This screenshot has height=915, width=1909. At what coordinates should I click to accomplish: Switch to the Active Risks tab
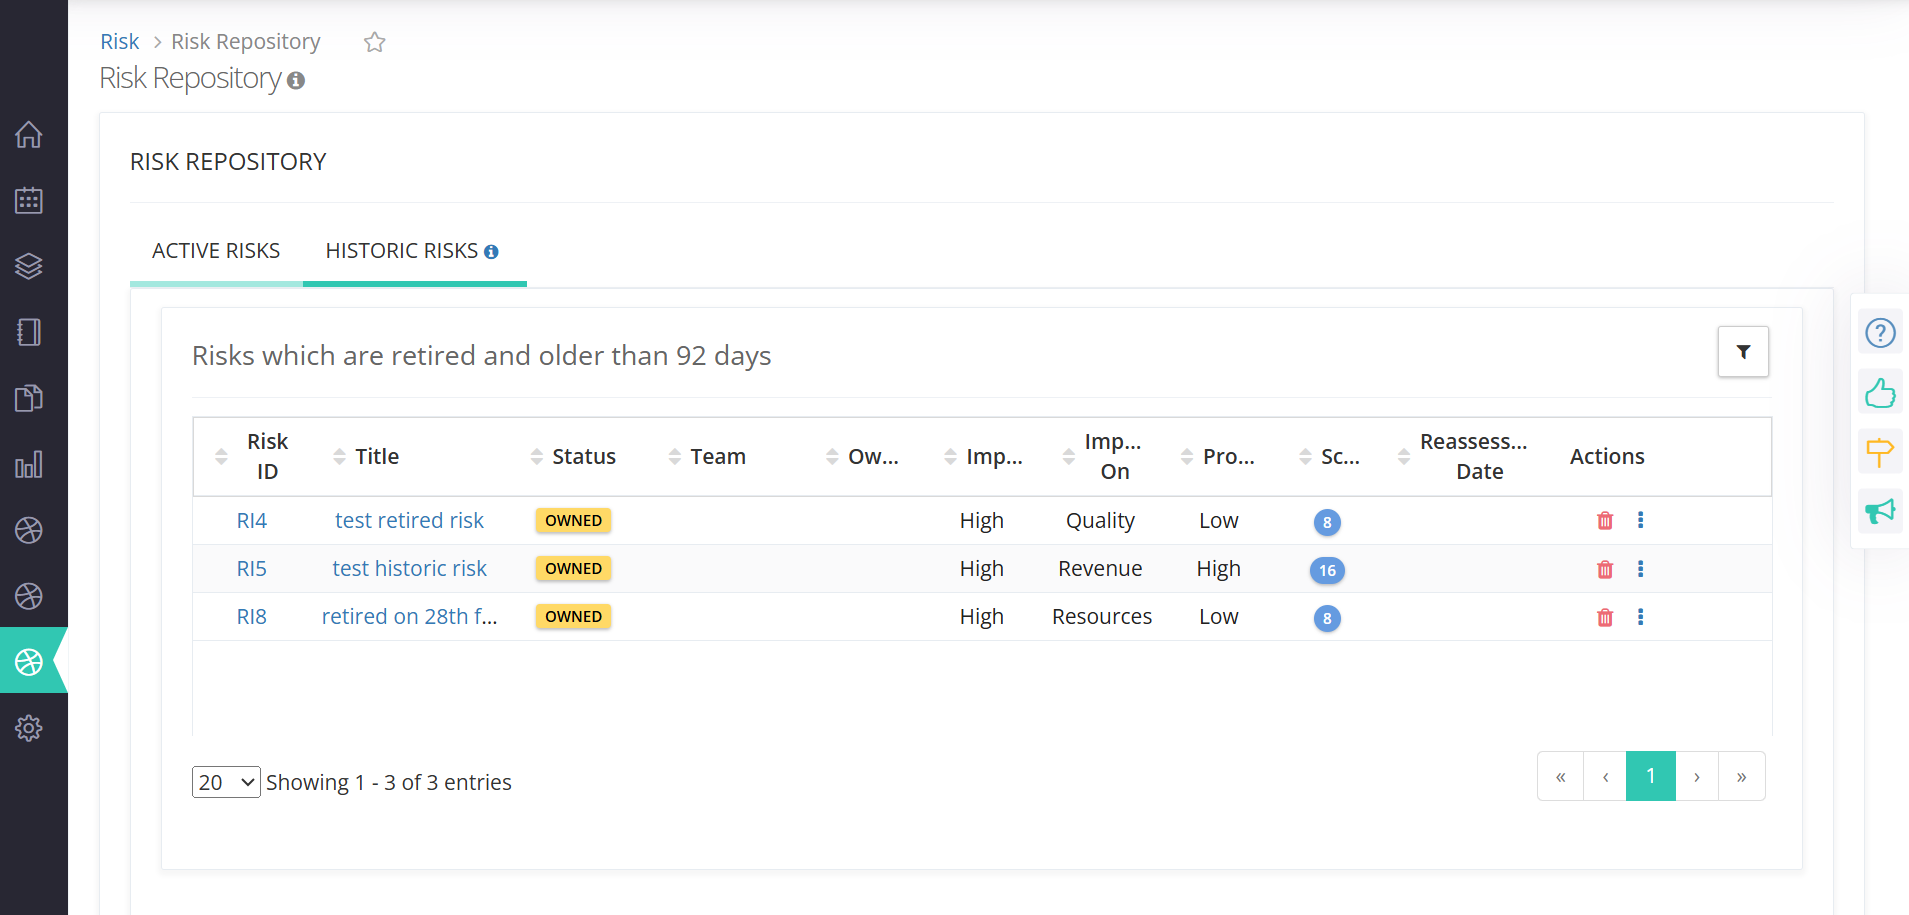coord(216,251)
